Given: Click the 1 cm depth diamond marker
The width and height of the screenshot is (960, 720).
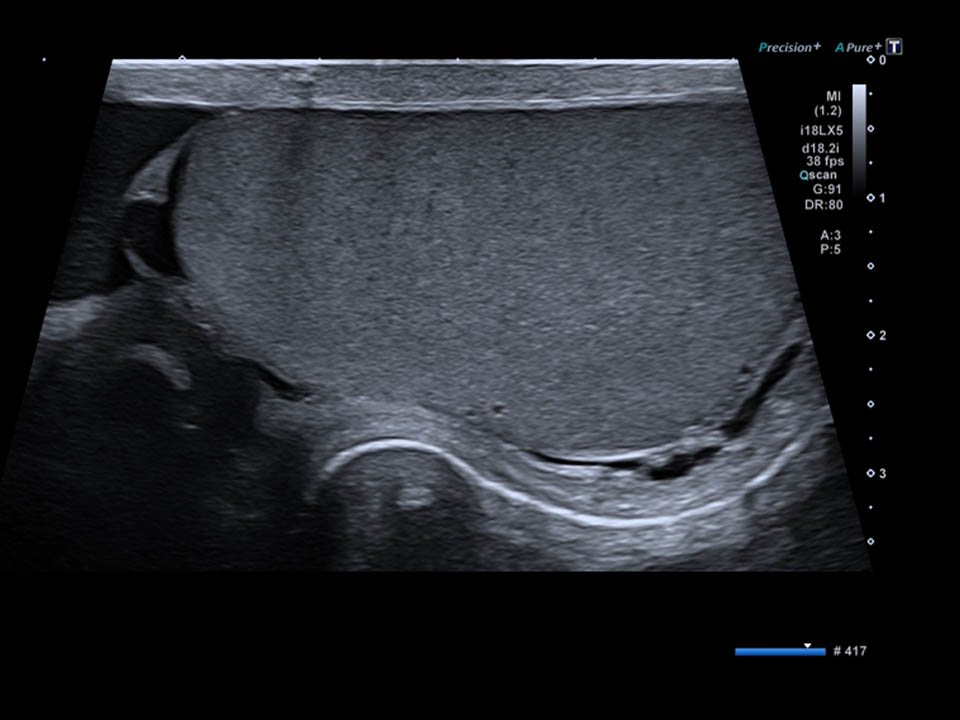Looking at the screenshot, I should [x=870, y=198].
